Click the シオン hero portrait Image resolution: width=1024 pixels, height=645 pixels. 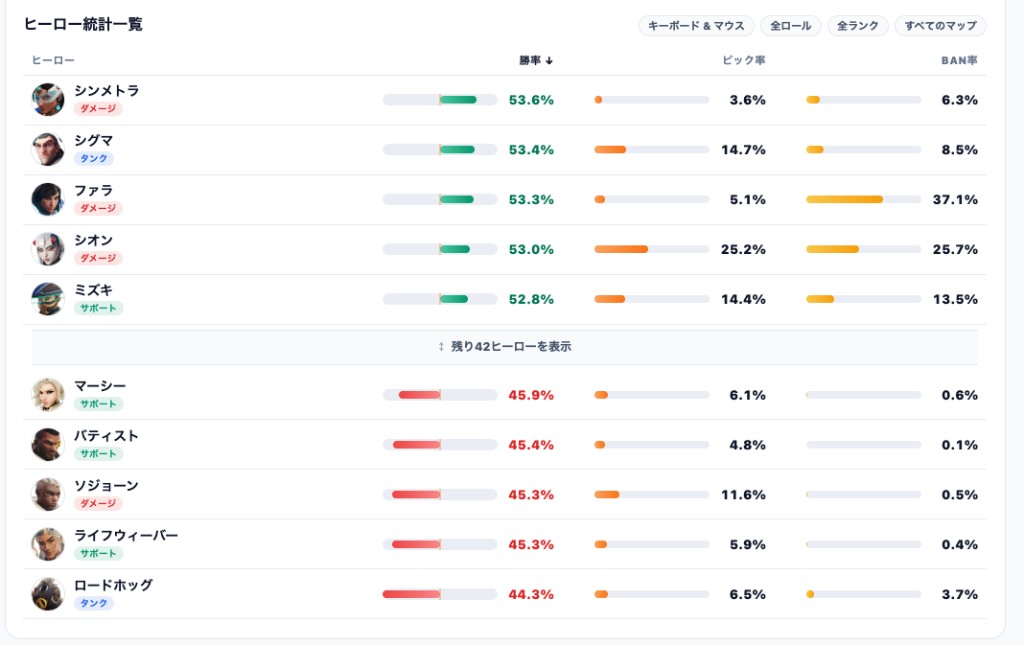pos(48,249)
